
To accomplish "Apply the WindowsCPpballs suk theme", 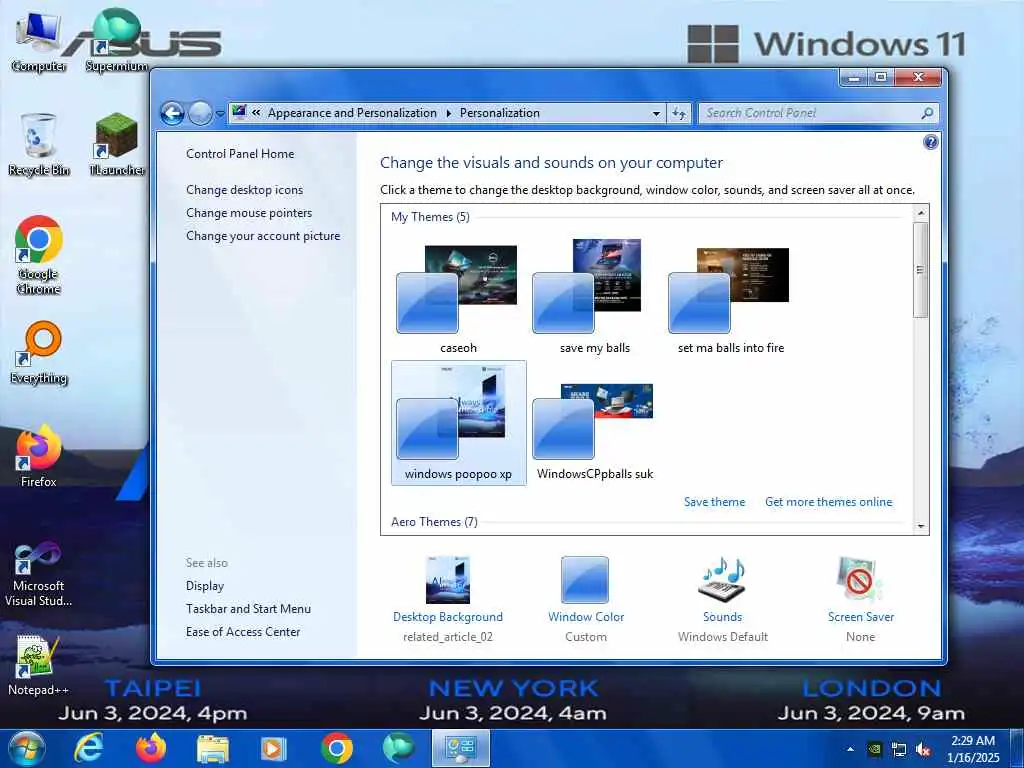I will point(594,423).
